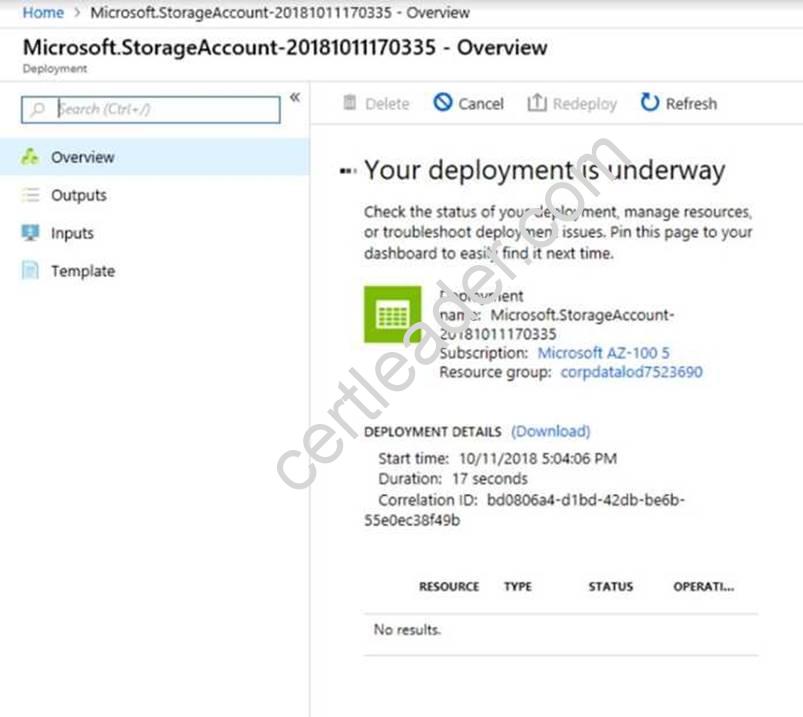
Task: Click the search magnifier icon
Action: (x=37, y=109)
